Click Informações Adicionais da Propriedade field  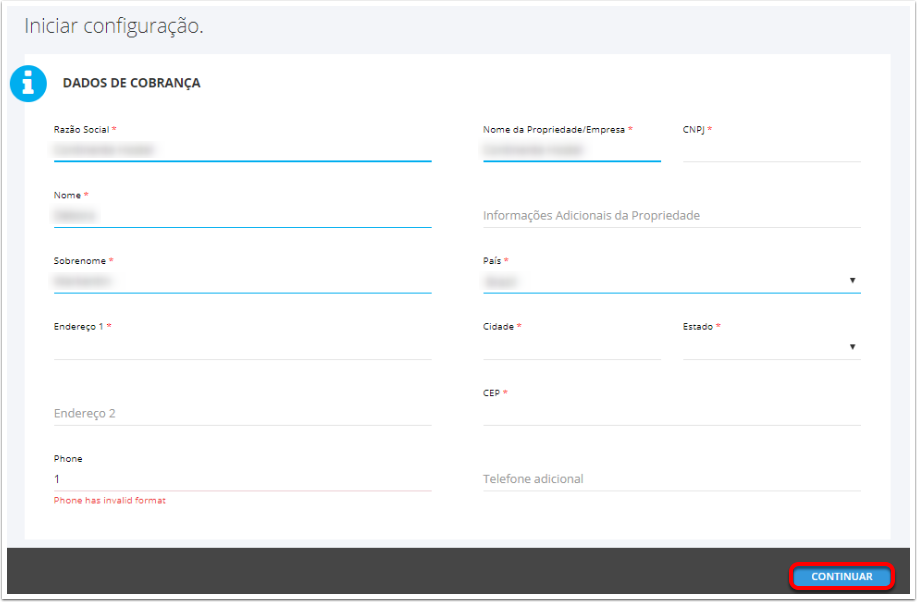671,216
